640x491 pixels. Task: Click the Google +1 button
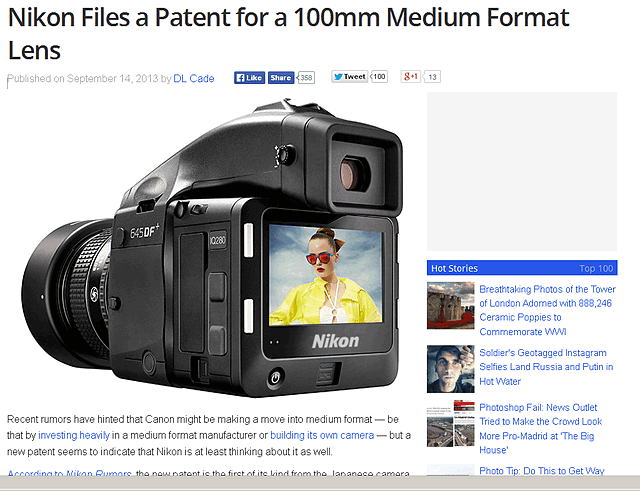(x=411, y=77)
